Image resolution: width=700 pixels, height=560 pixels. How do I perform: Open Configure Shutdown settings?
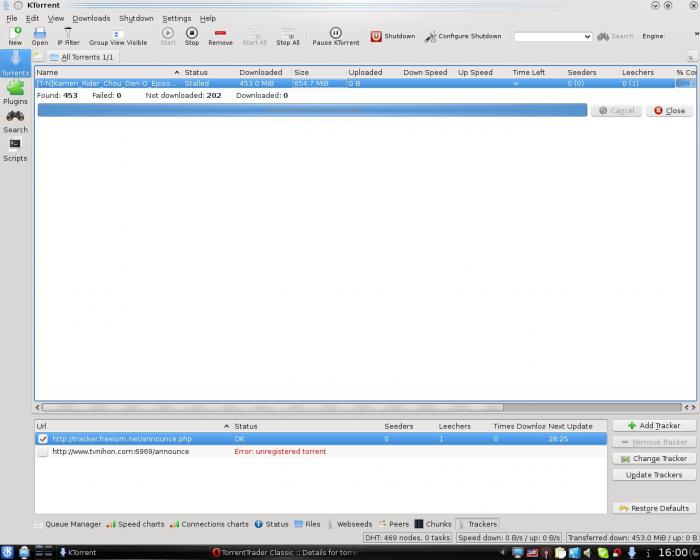pyautogui.click(x=463, y=36)
